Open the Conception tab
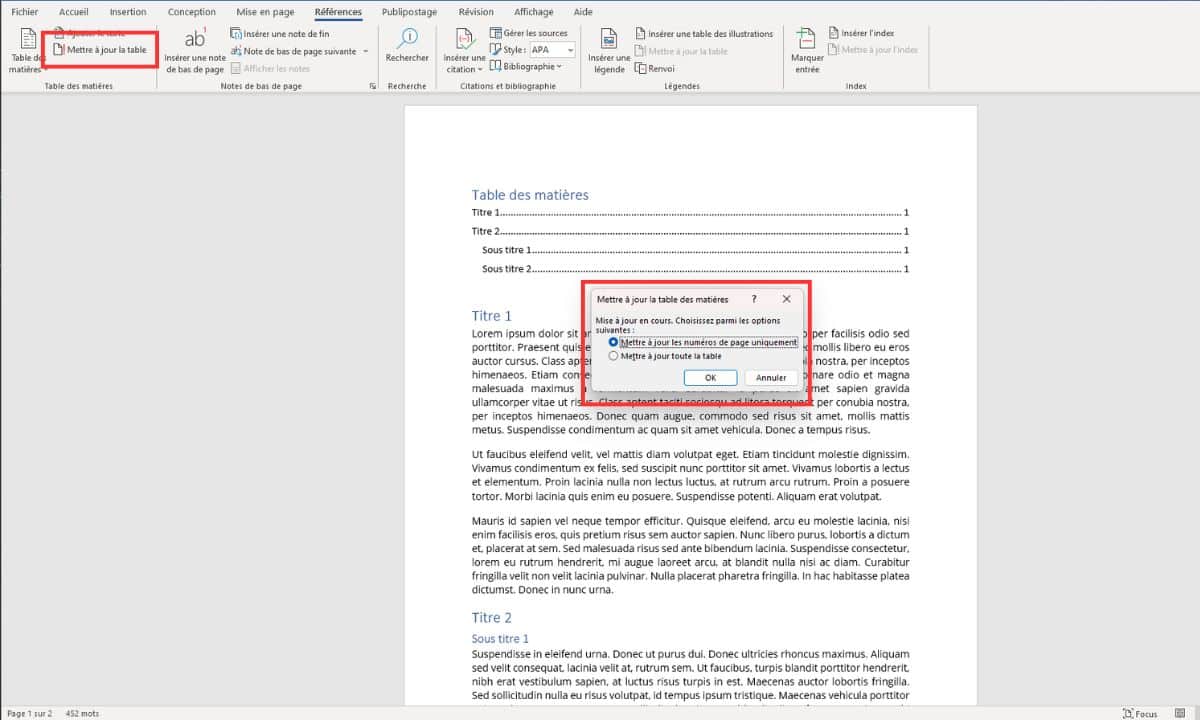The image size is (1200, 720). click(191, 12)
